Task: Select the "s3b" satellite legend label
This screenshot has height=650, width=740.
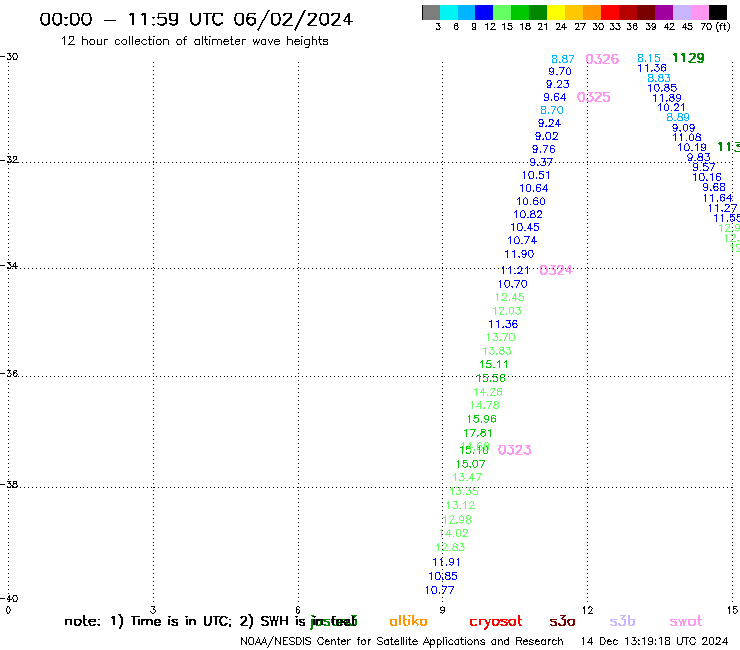Action: point(622,621)
